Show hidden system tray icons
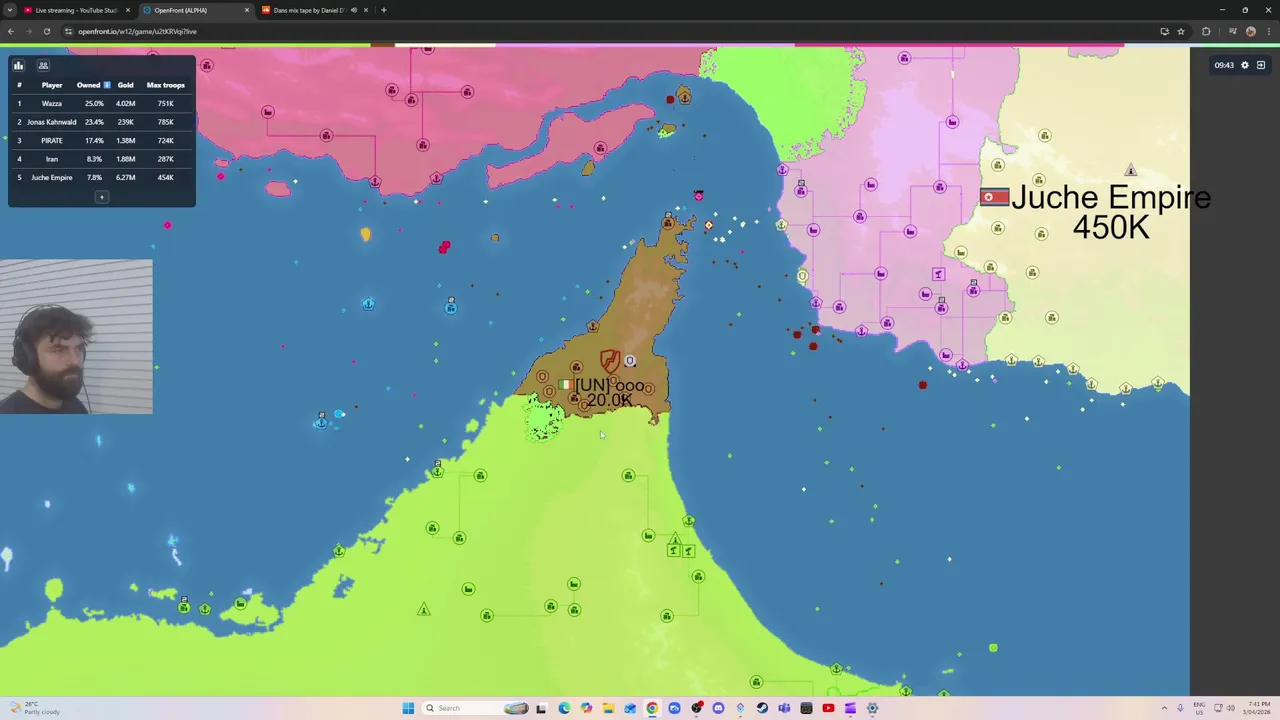Screen dimensions: 1280x720 [1164, 708]
